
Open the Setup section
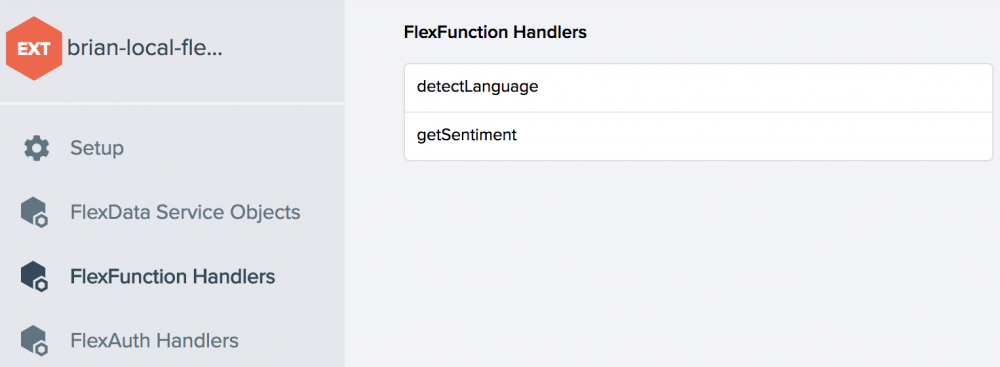tap(97, 148)
